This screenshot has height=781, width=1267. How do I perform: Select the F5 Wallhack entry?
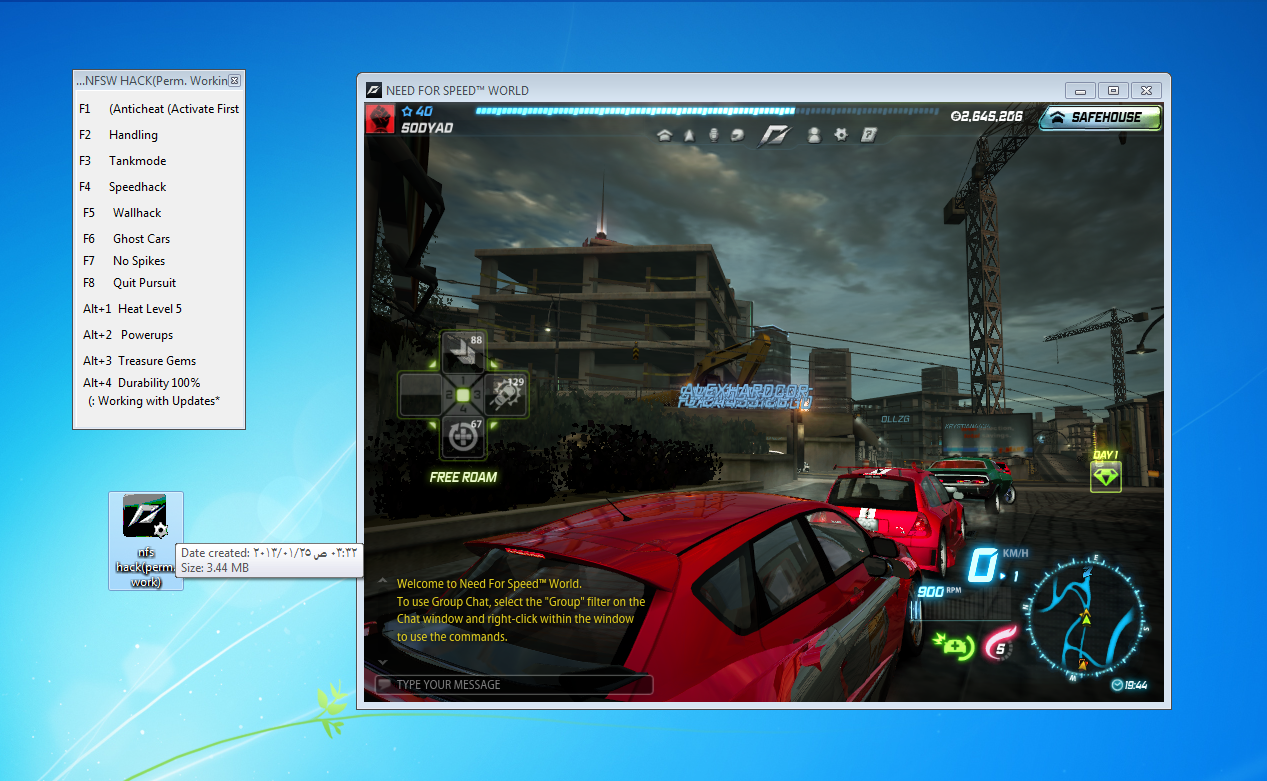point(122,213)
